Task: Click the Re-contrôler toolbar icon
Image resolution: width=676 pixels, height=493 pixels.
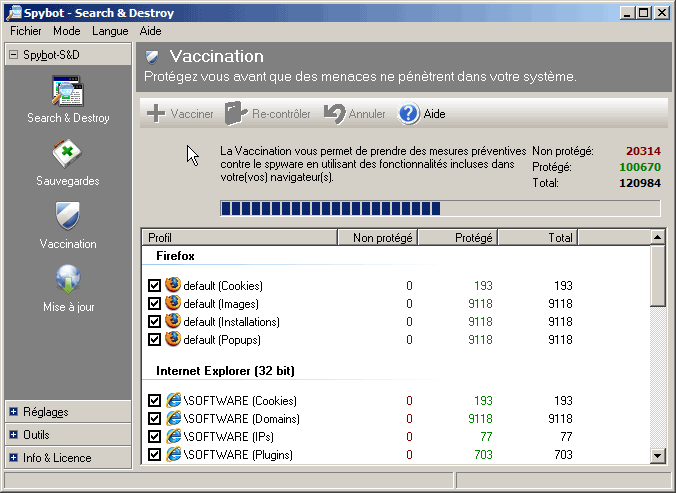Action: (236, 113)
